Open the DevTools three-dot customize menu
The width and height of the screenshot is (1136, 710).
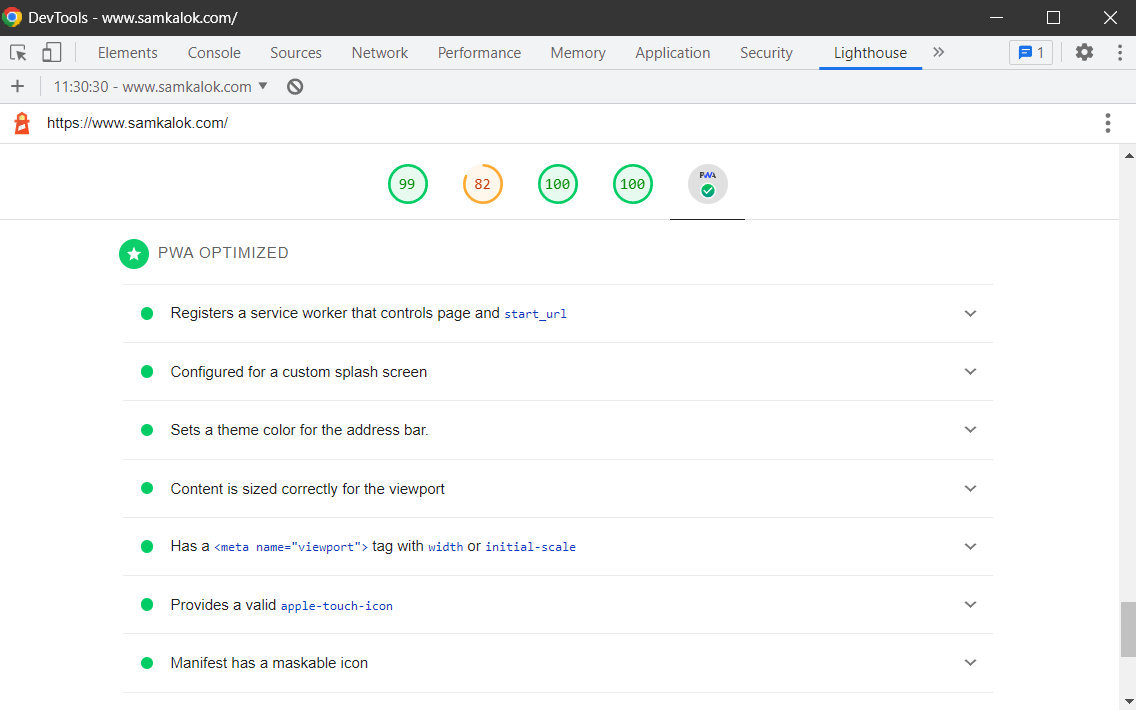pyautogui.click(x=1119, y=52)
